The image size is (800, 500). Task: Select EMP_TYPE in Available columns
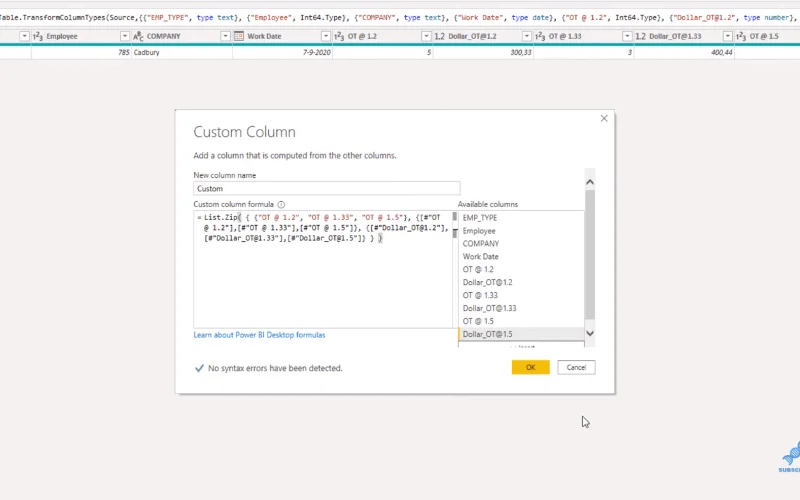tap(521, 218)
